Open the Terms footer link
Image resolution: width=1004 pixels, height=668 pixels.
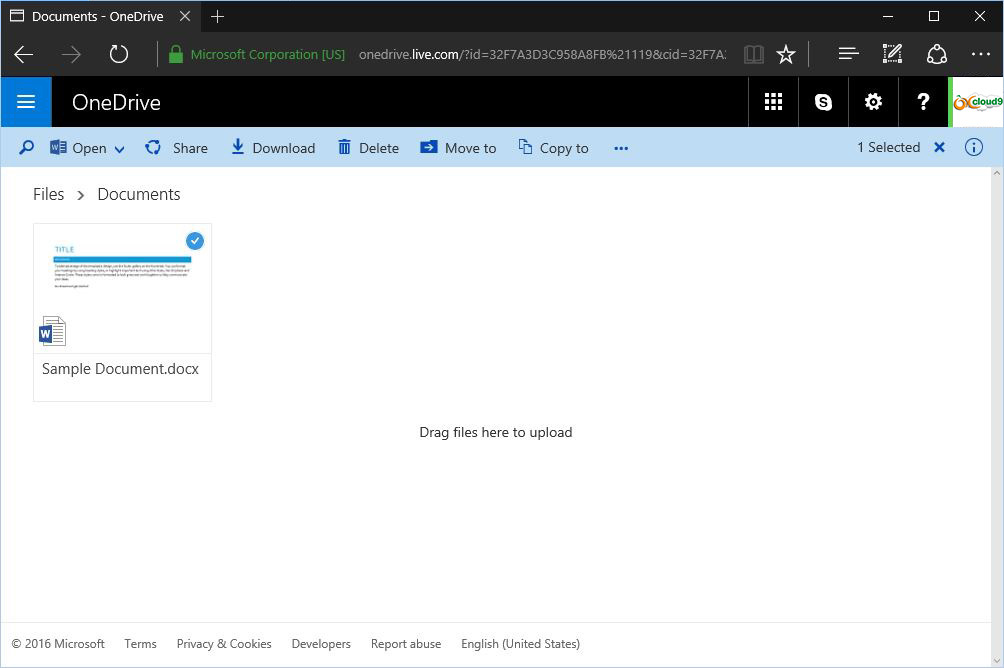(x=140, y=644)
